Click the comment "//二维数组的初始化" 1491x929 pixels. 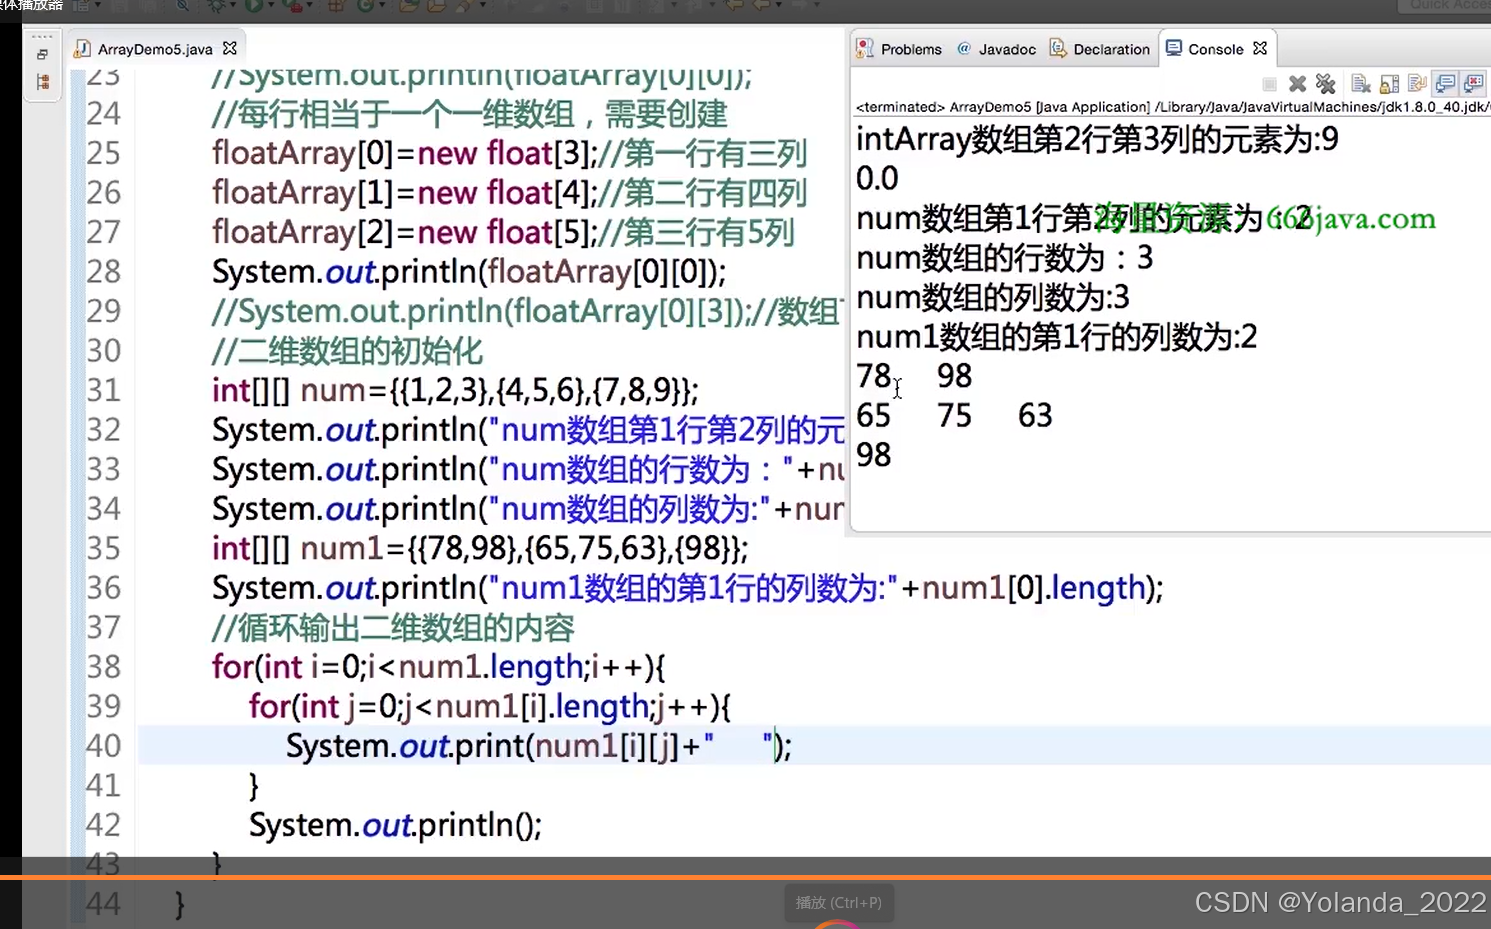coord(347,351)
